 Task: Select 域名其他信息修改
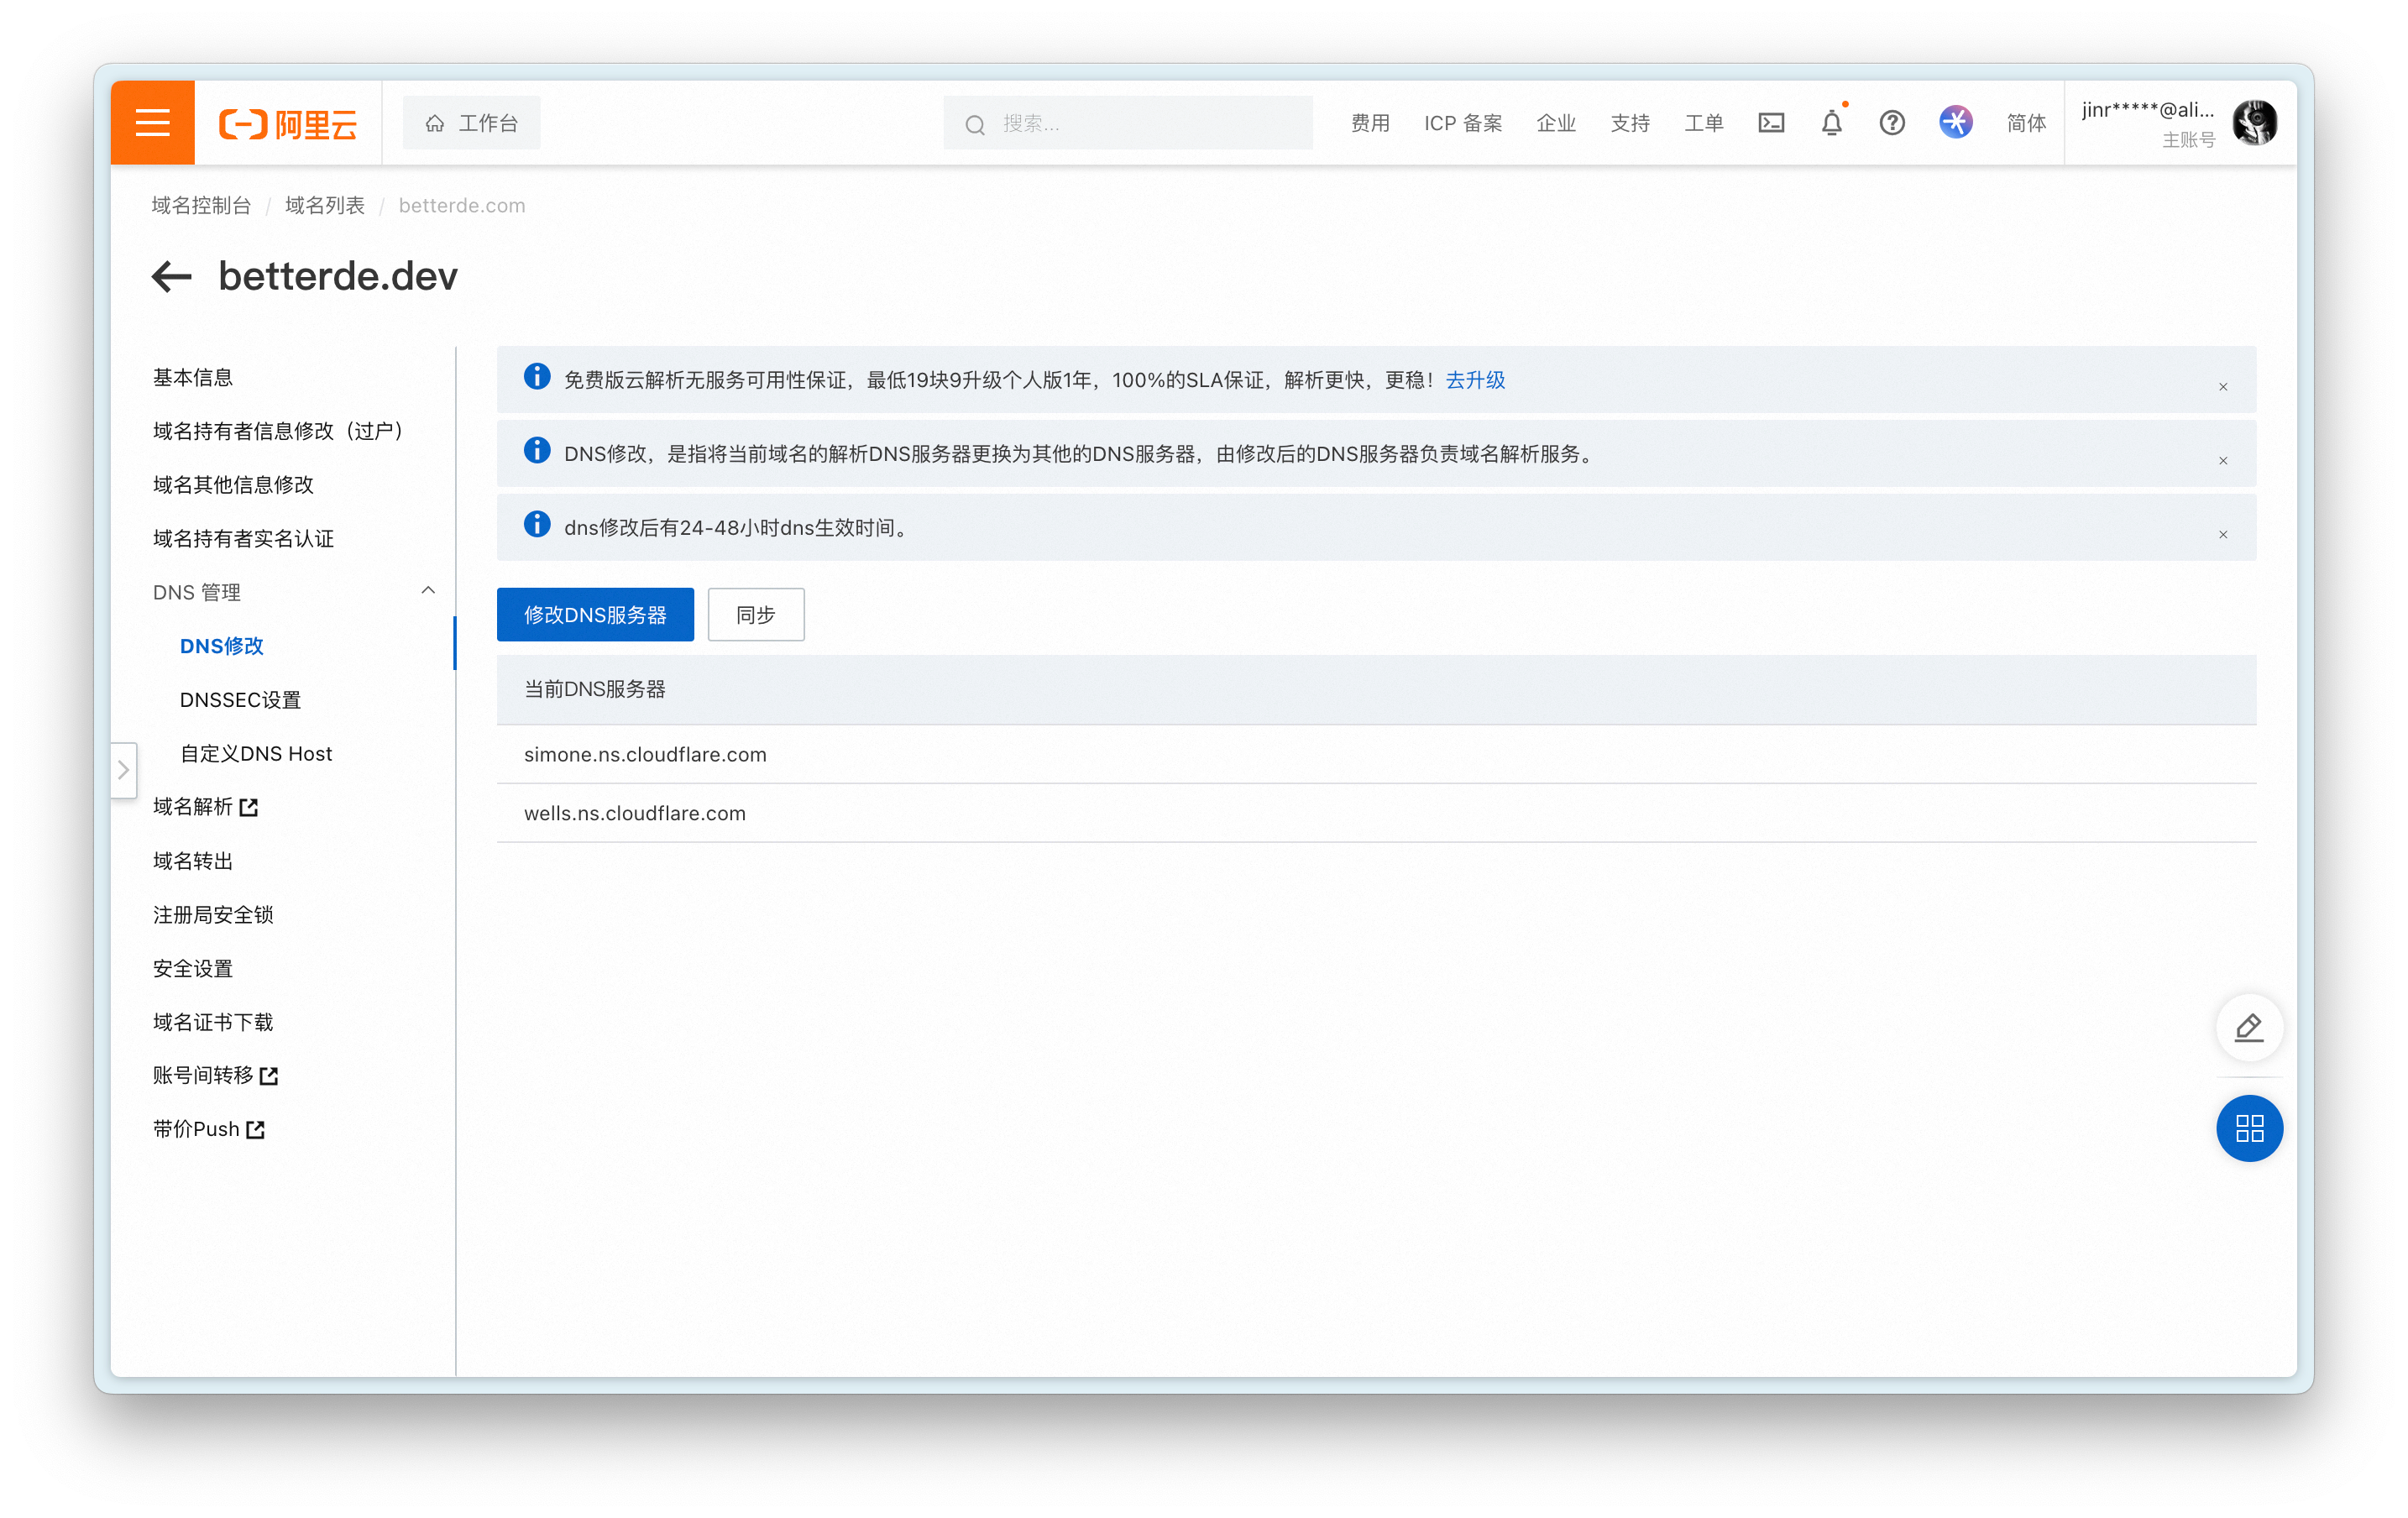(x=233, y=485)
